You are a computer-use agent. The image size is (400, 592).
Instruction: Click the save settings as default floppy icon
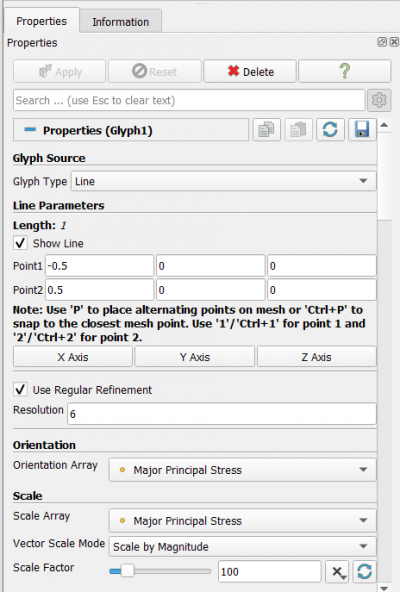point(362,130)
